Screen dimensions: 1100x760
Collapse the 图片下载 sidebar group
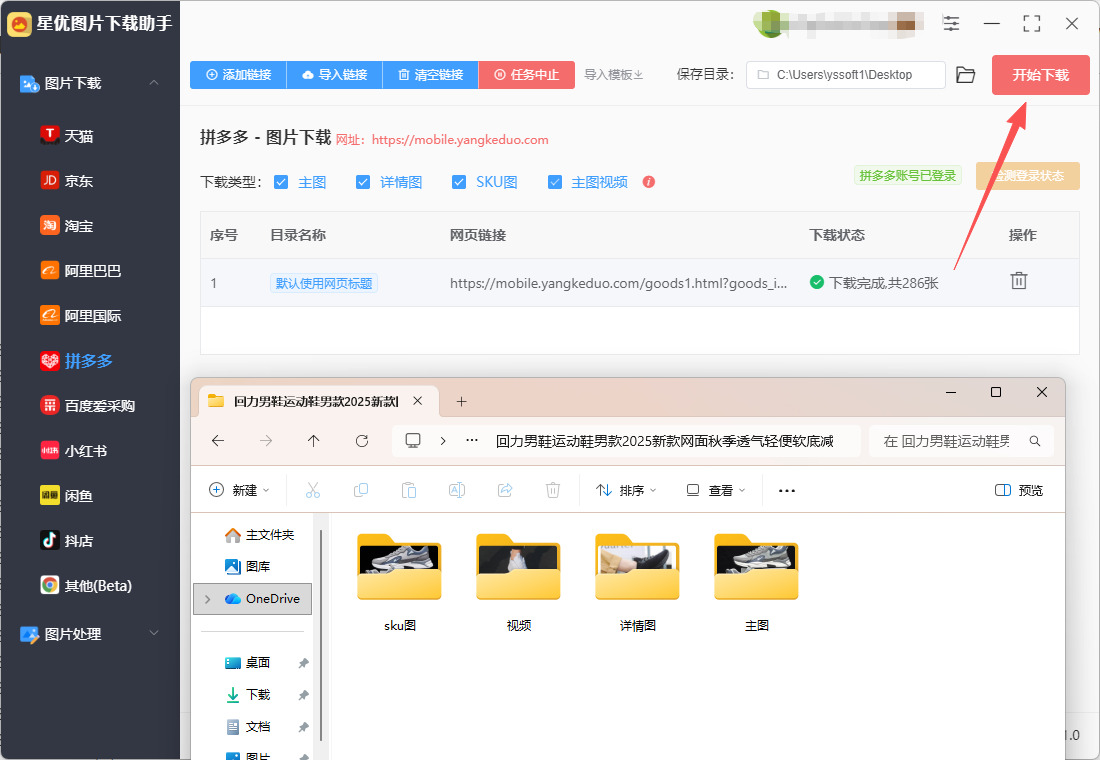pos(154,83)
